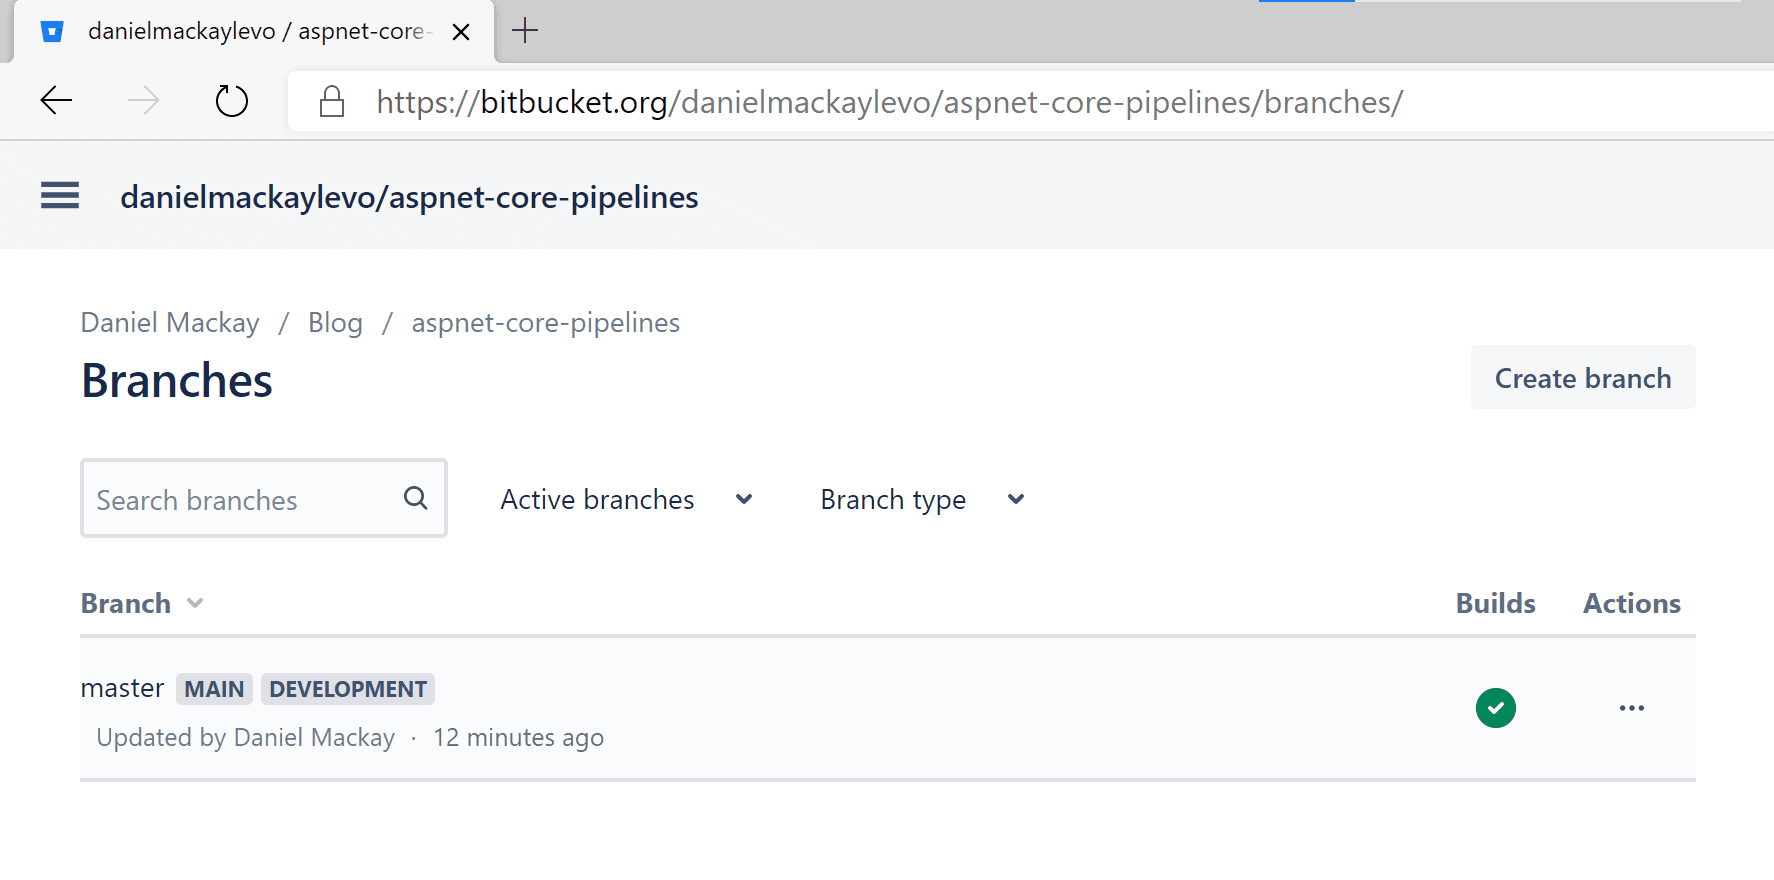
Task: Open the Daniel Mackay breadcrumb link
Action: point(170,322)
